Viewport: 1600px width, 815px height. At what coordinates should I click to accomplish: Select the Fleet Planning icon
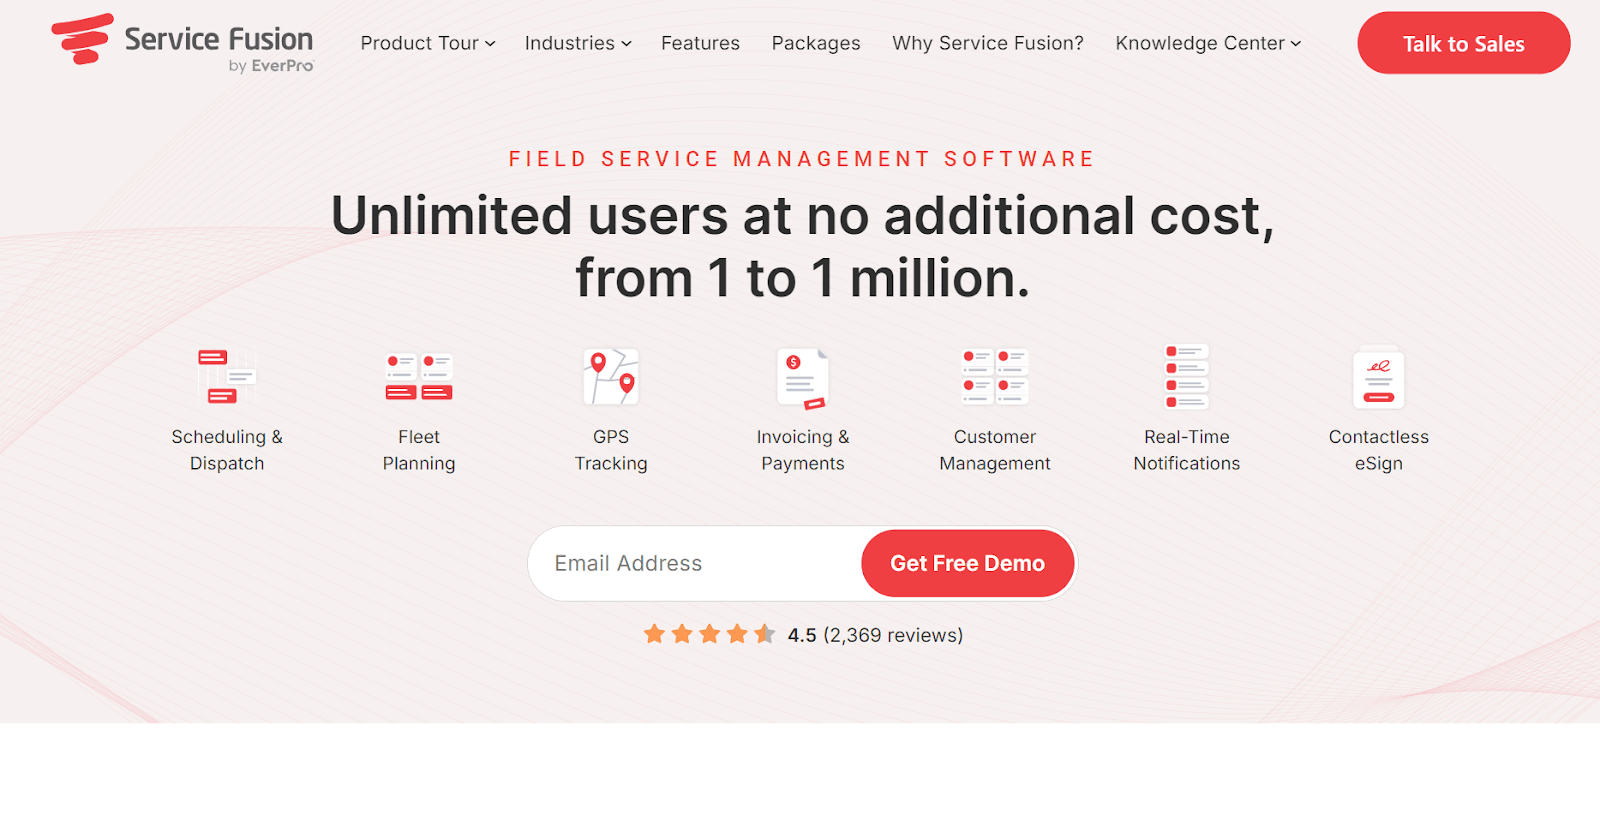coord(419,377)
